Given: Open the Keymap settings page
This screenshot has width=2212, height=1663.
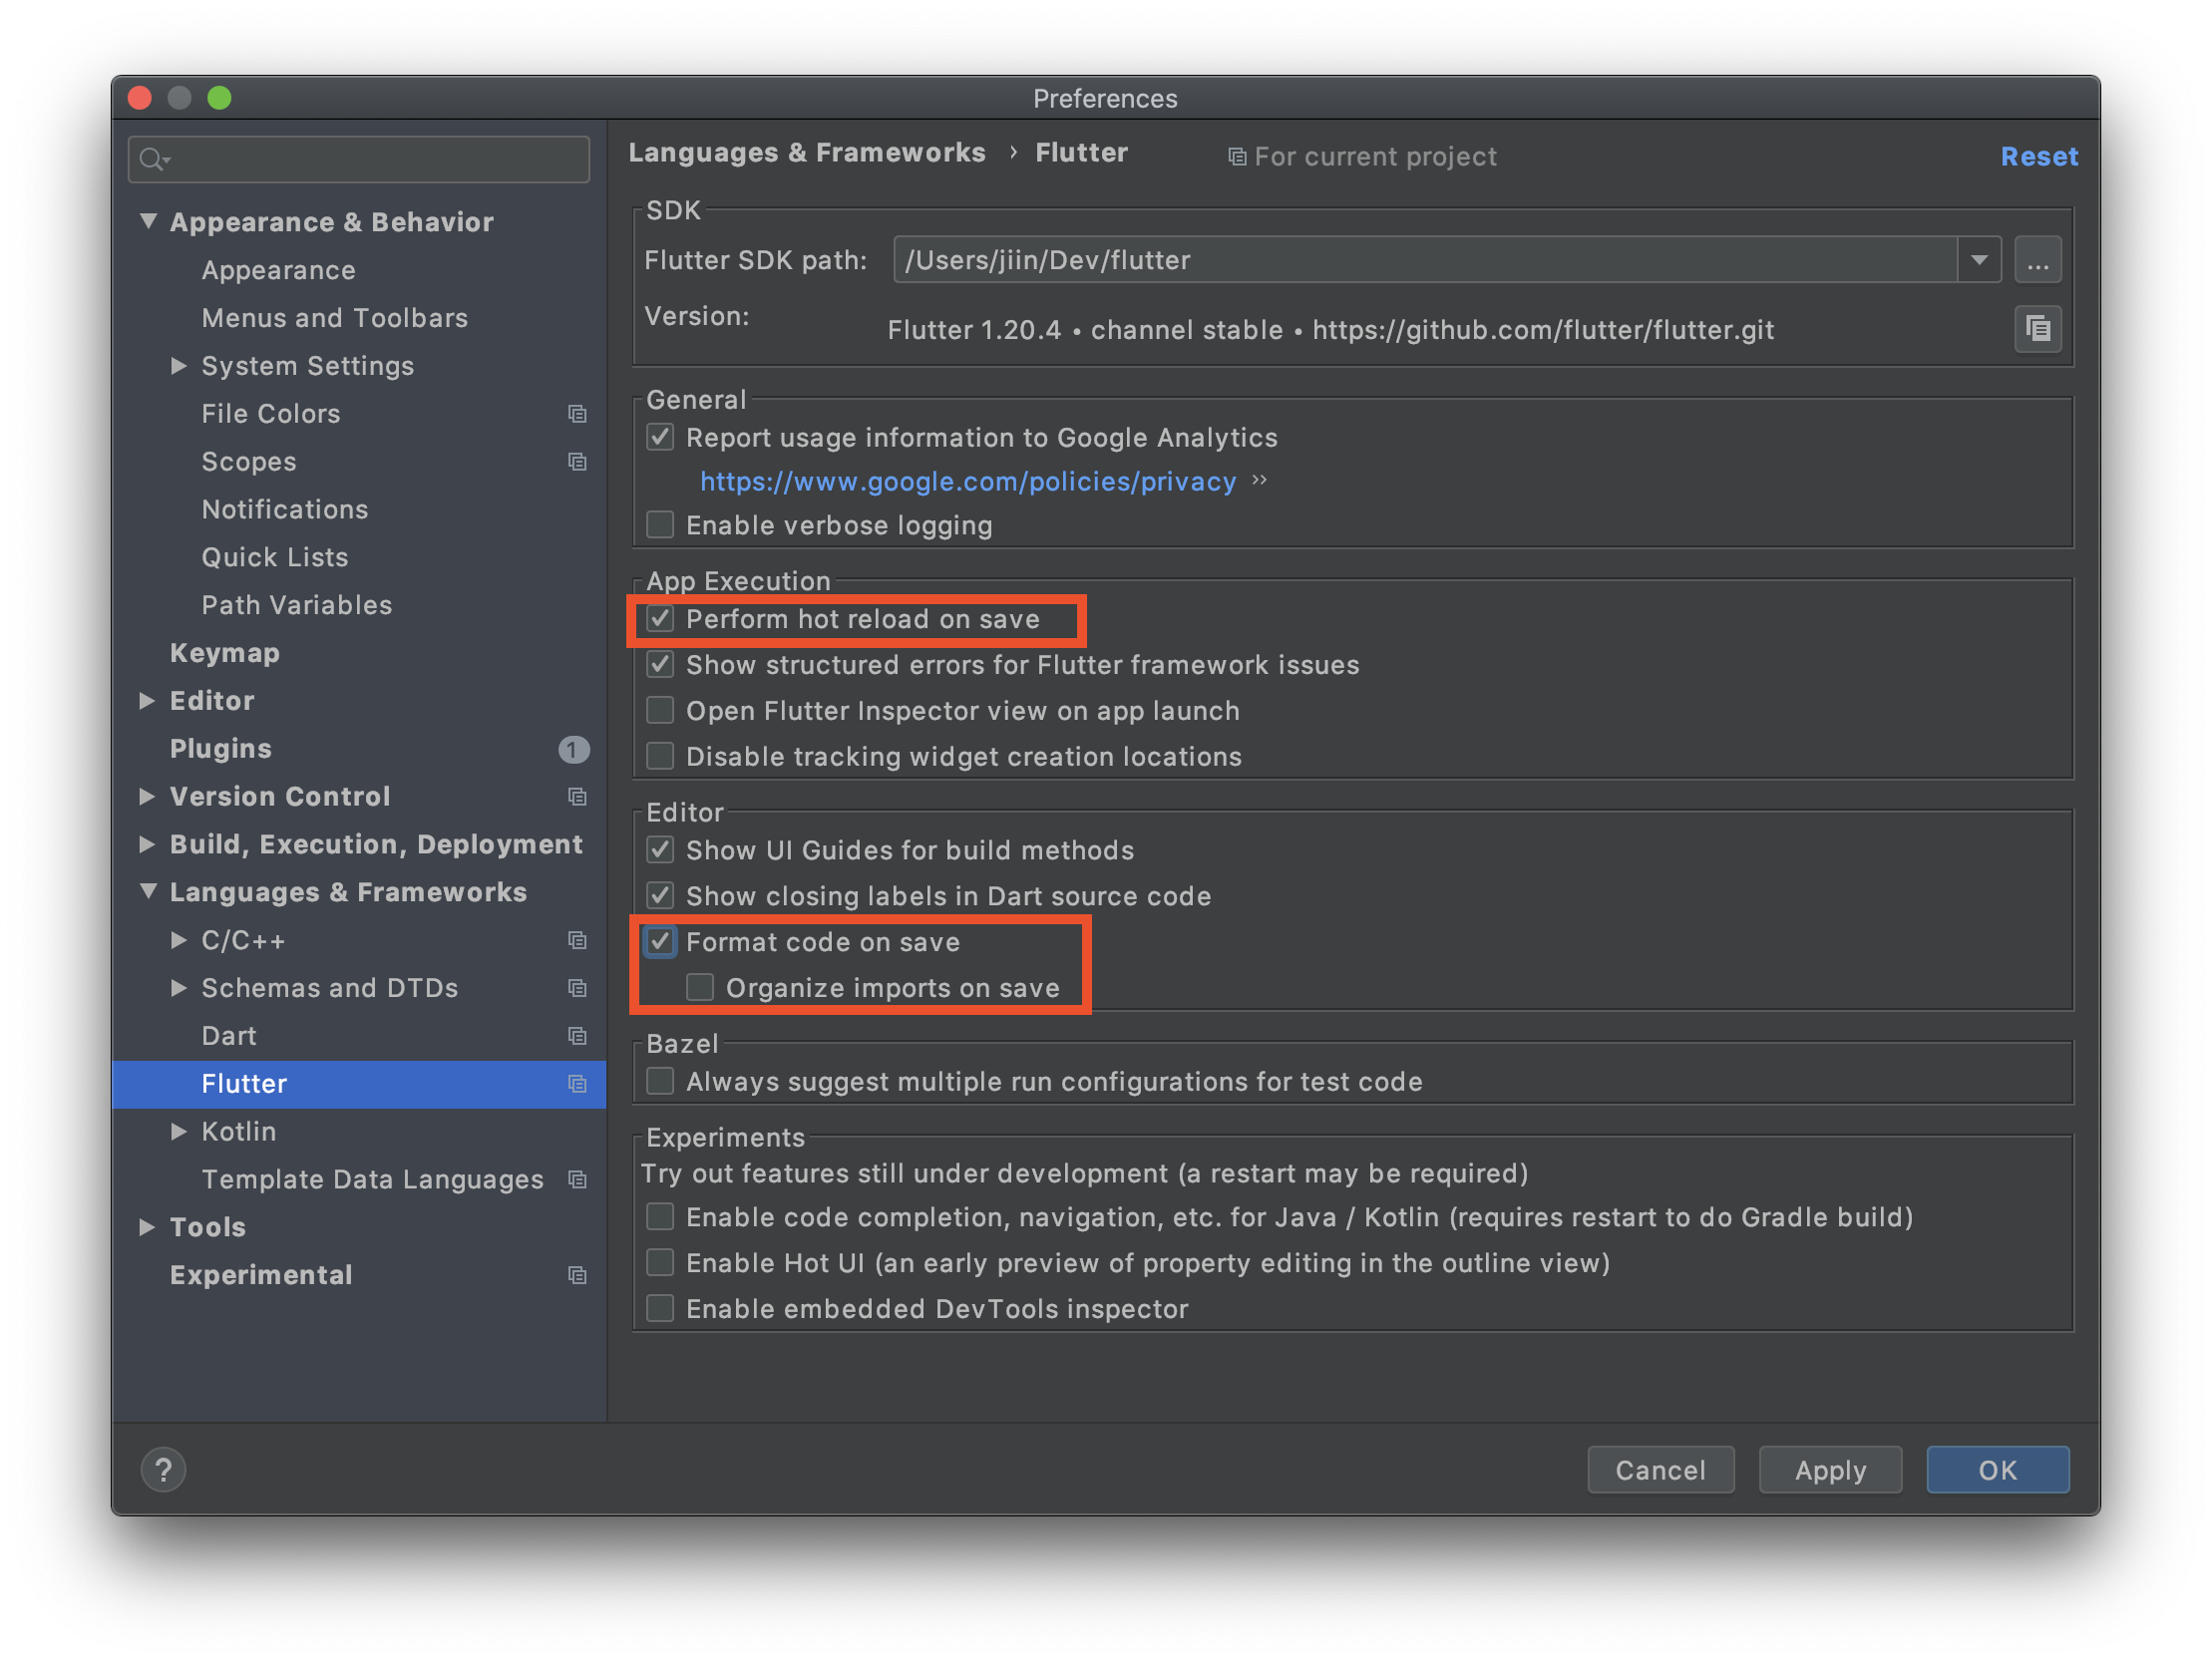Looking at the screenshot, I should pos(225,653).
